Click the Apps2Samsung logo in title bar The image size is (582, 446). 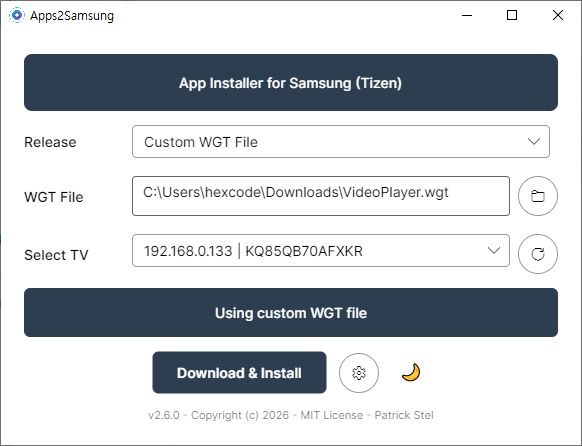pos(16,15)
